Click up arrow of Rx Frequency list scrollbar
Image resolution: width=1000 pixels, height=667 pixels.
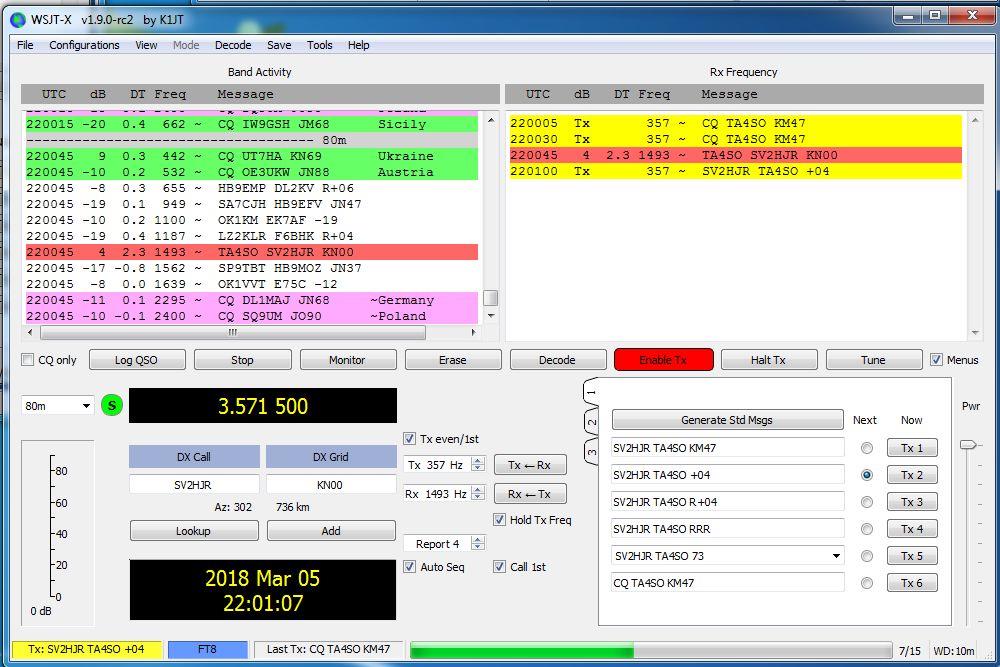[975, 120]
